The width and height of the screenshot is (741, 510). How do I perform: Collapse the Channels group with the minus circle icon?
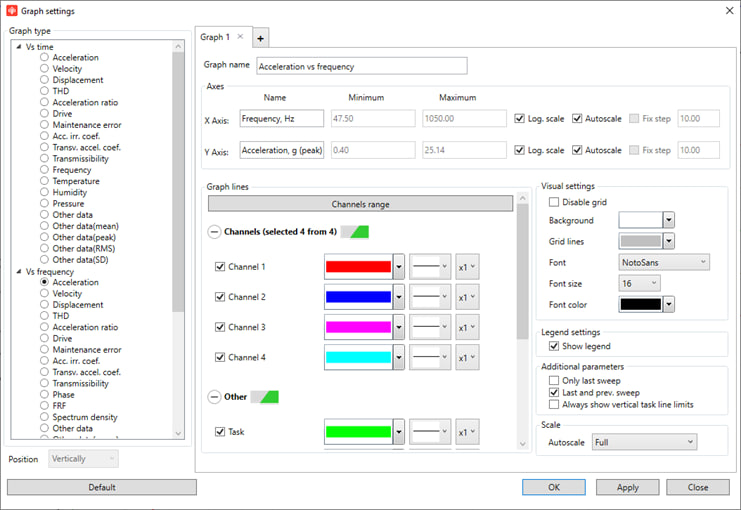[214, 232]
